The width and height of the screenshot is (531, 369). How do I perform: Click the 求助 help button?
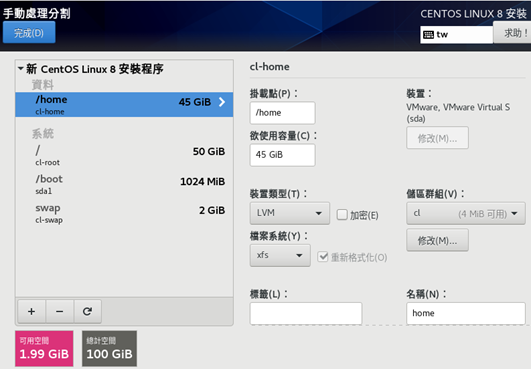512,33
